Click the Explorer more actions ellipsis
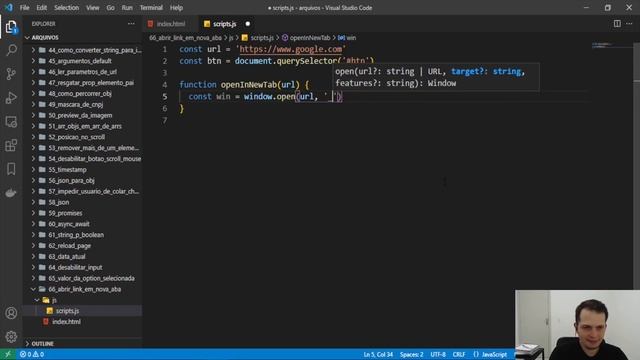This screenshot has height=360, width=640. click(131, 24)
